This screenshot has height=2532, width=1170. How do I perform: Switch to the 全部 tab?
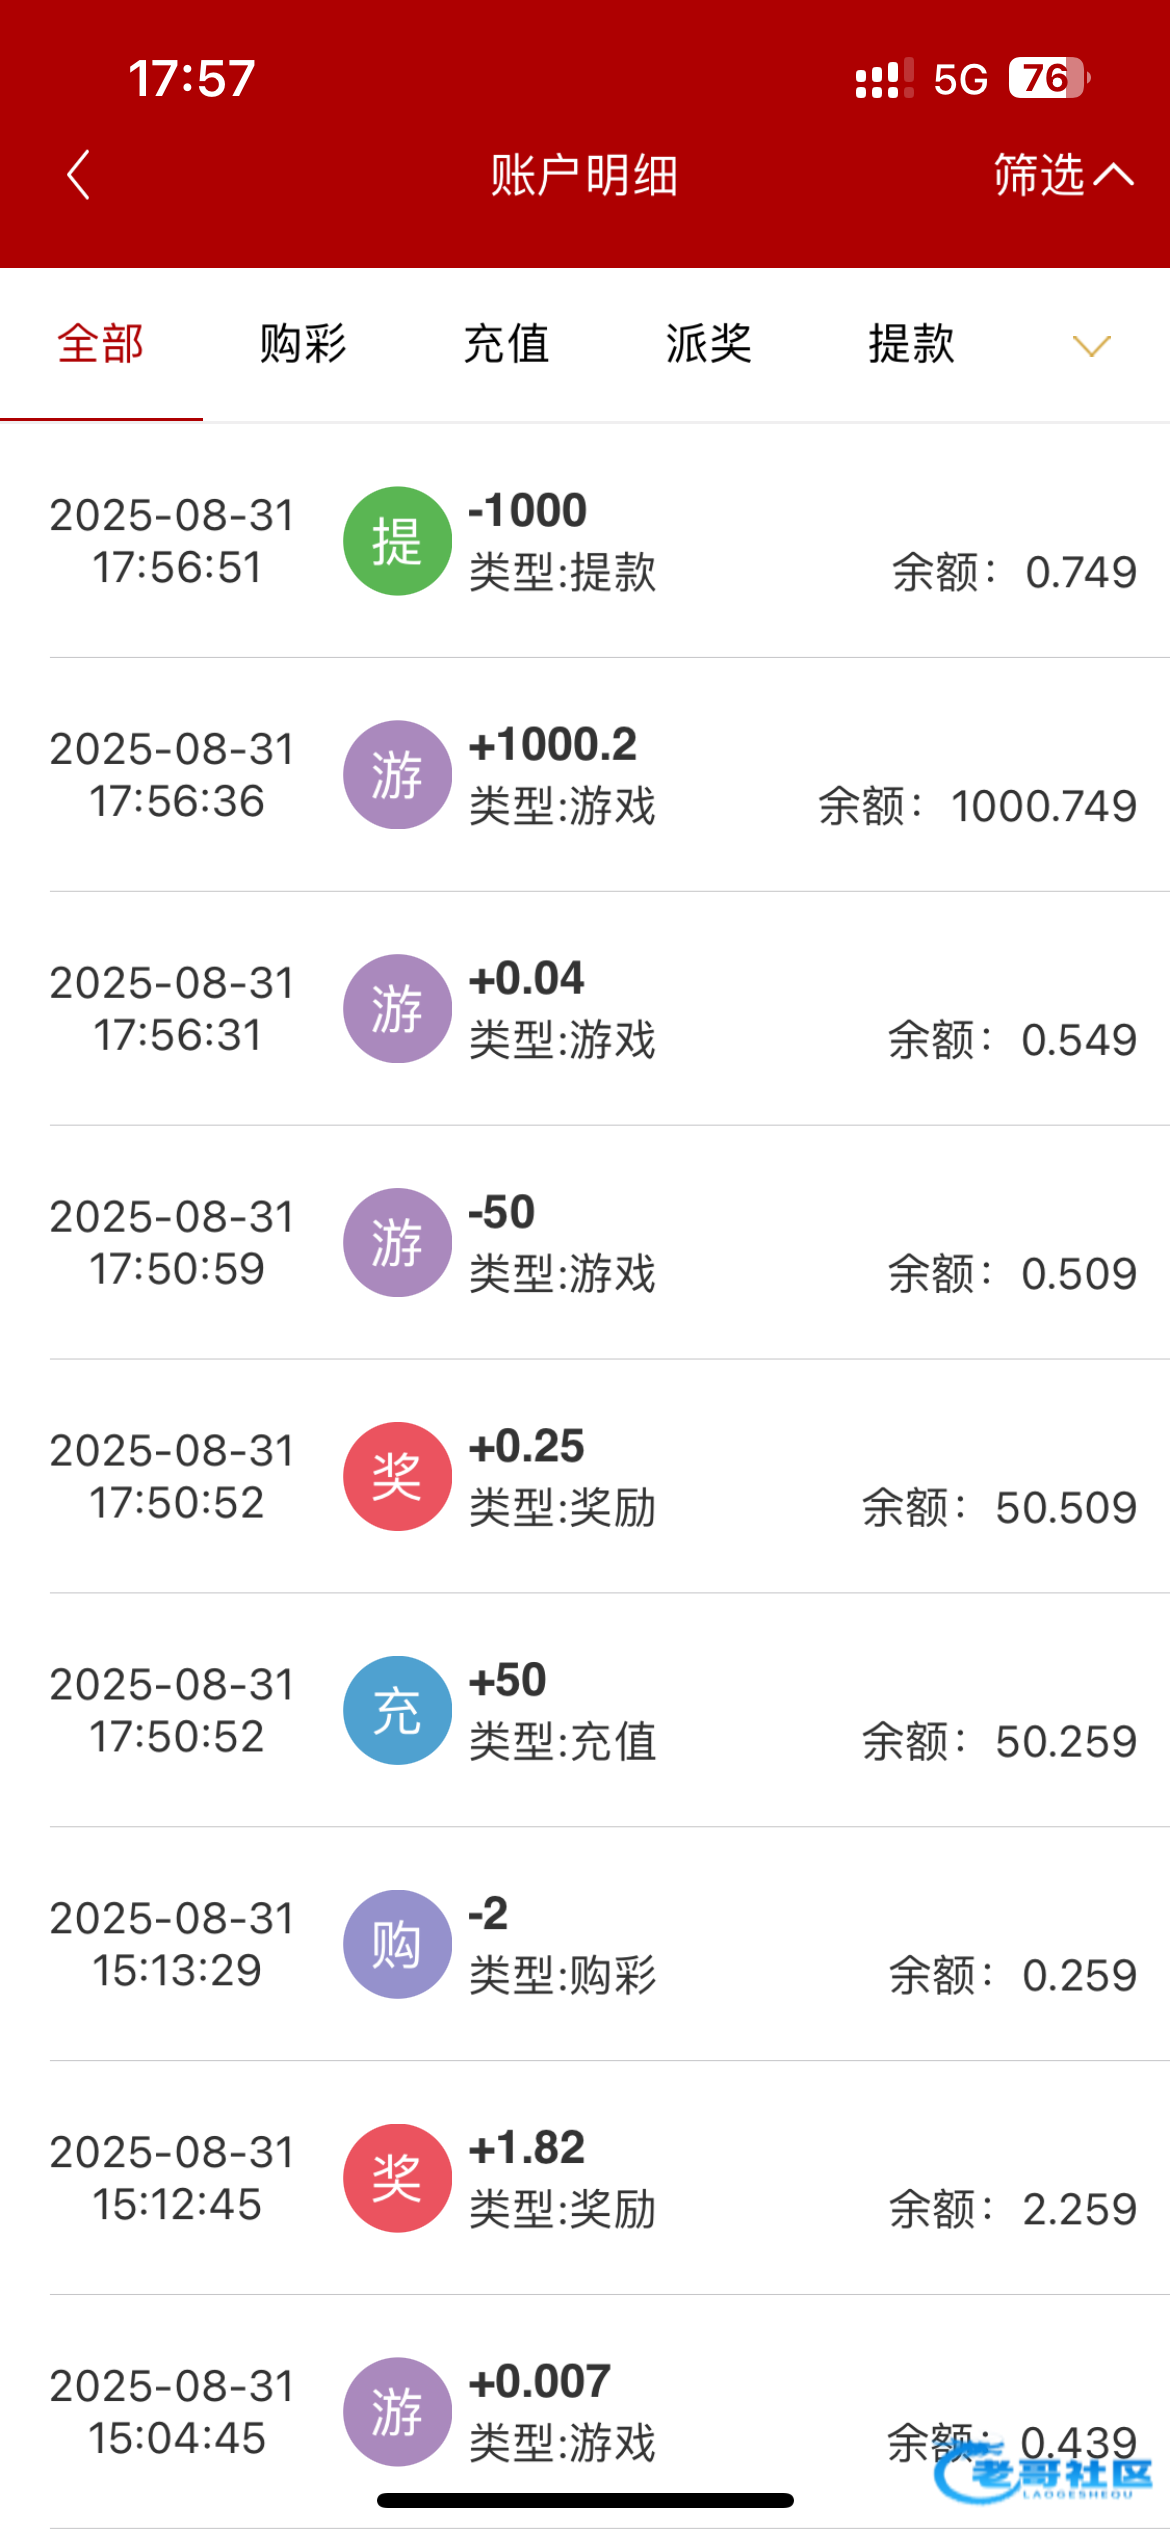coord(101,344)
